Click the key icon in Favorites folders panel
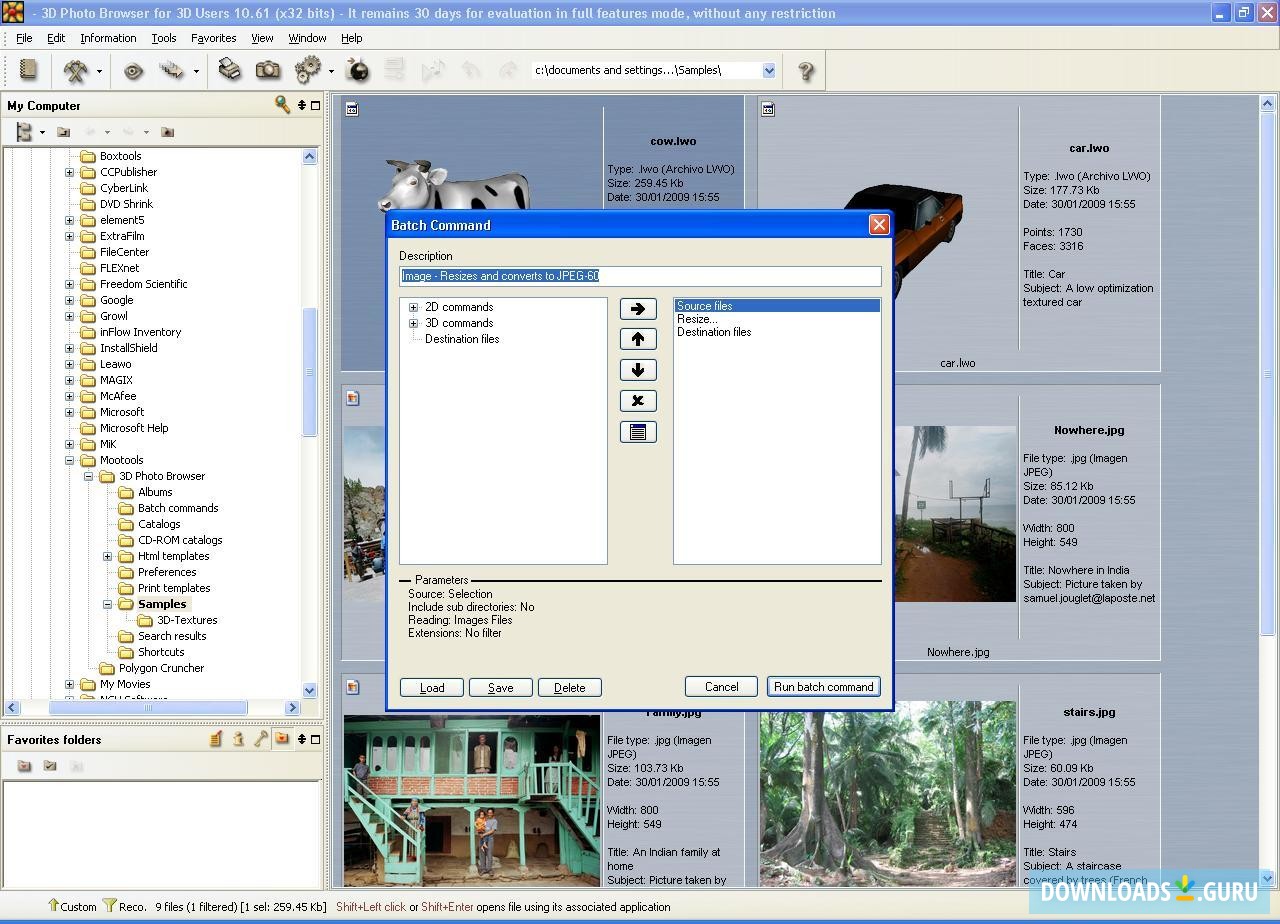 258,739
